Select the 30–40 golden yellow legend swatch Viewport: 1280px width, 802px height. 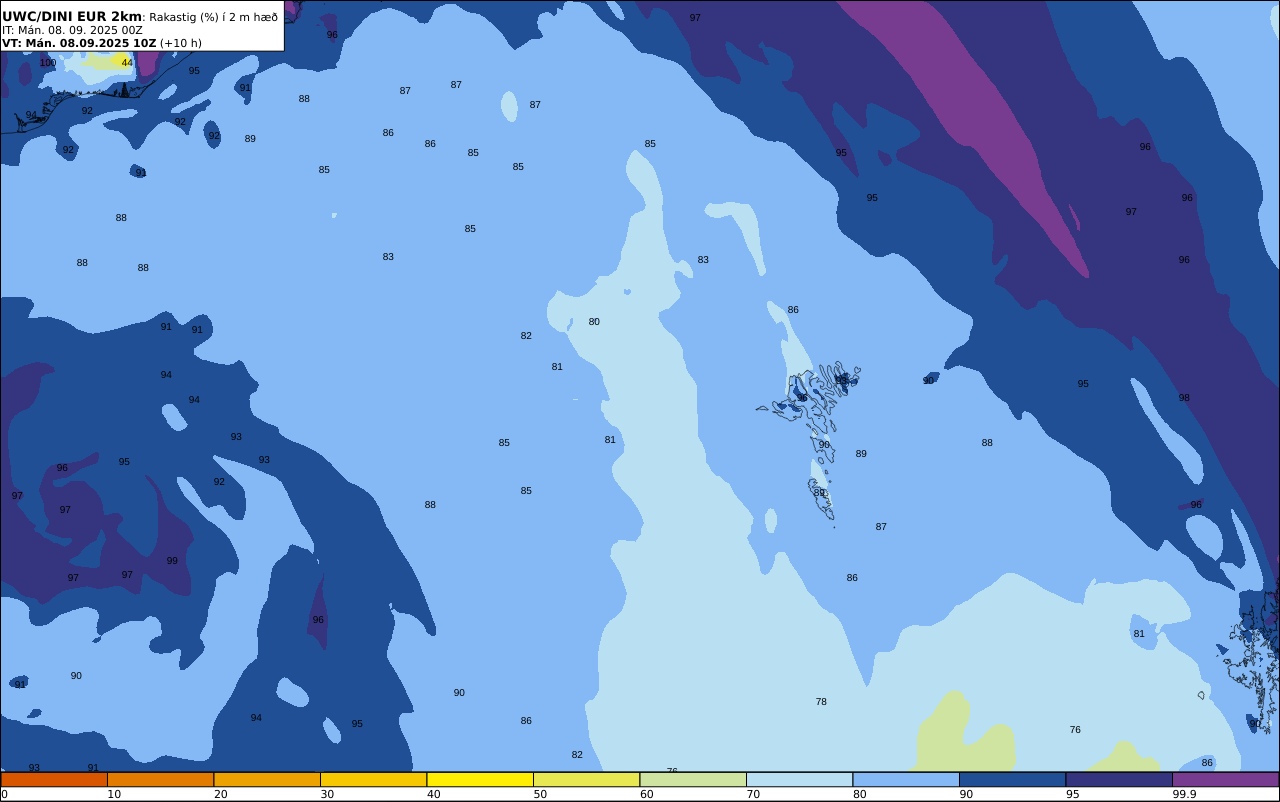click(x=373, y=779)
